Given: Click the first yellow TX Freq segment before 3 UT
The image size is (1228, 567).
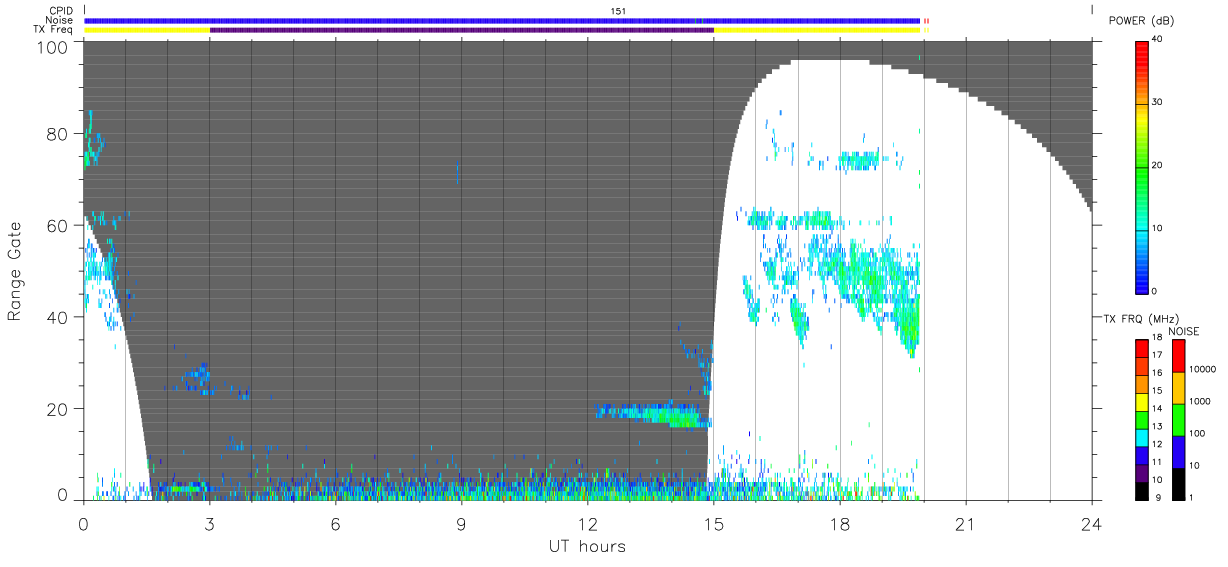Looking at the screenshot, I should click(147, 30).
